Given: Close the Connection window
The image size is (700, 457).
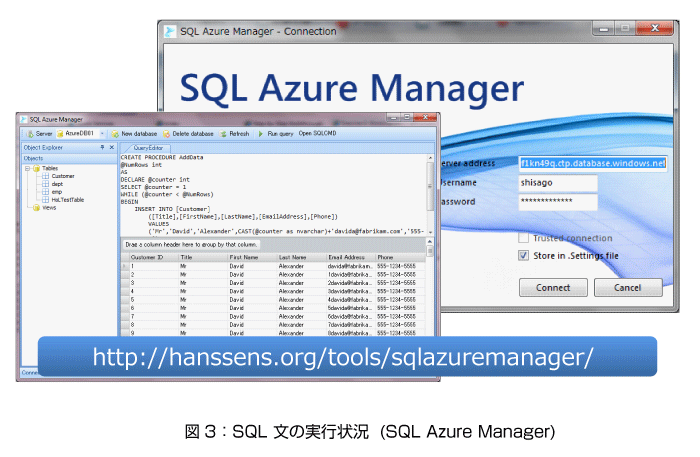Looking at the screenshot, I should point(654,28).
